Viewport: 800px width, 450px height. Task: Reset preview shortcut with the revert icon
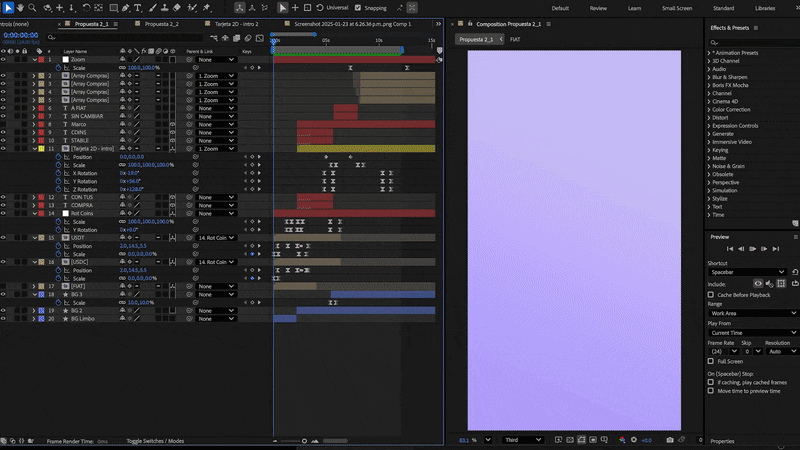pyautogui.click(x=795, y=272)
